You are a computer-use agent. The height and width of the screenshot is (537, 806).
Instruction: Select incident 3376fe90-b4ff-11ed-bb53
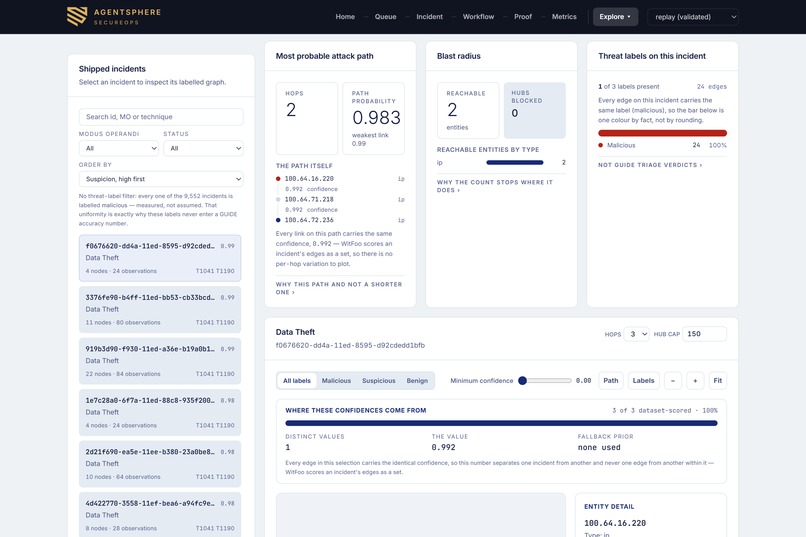point(160,309)
